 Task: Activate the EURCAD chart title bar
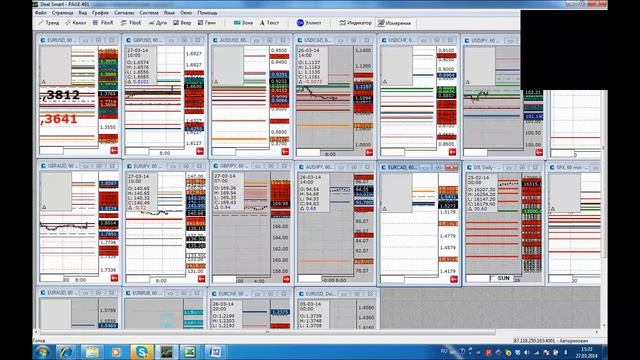click(x=419, y=167)
